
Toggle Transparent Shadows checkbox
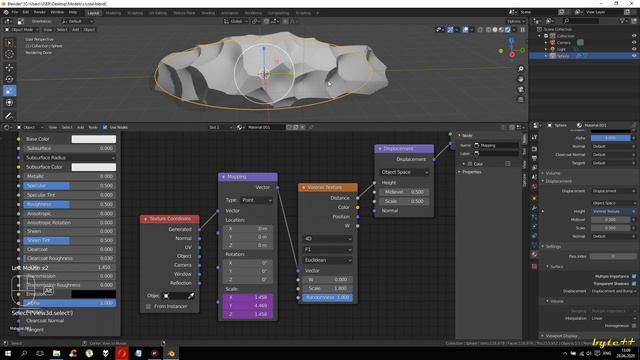point(634,283)
